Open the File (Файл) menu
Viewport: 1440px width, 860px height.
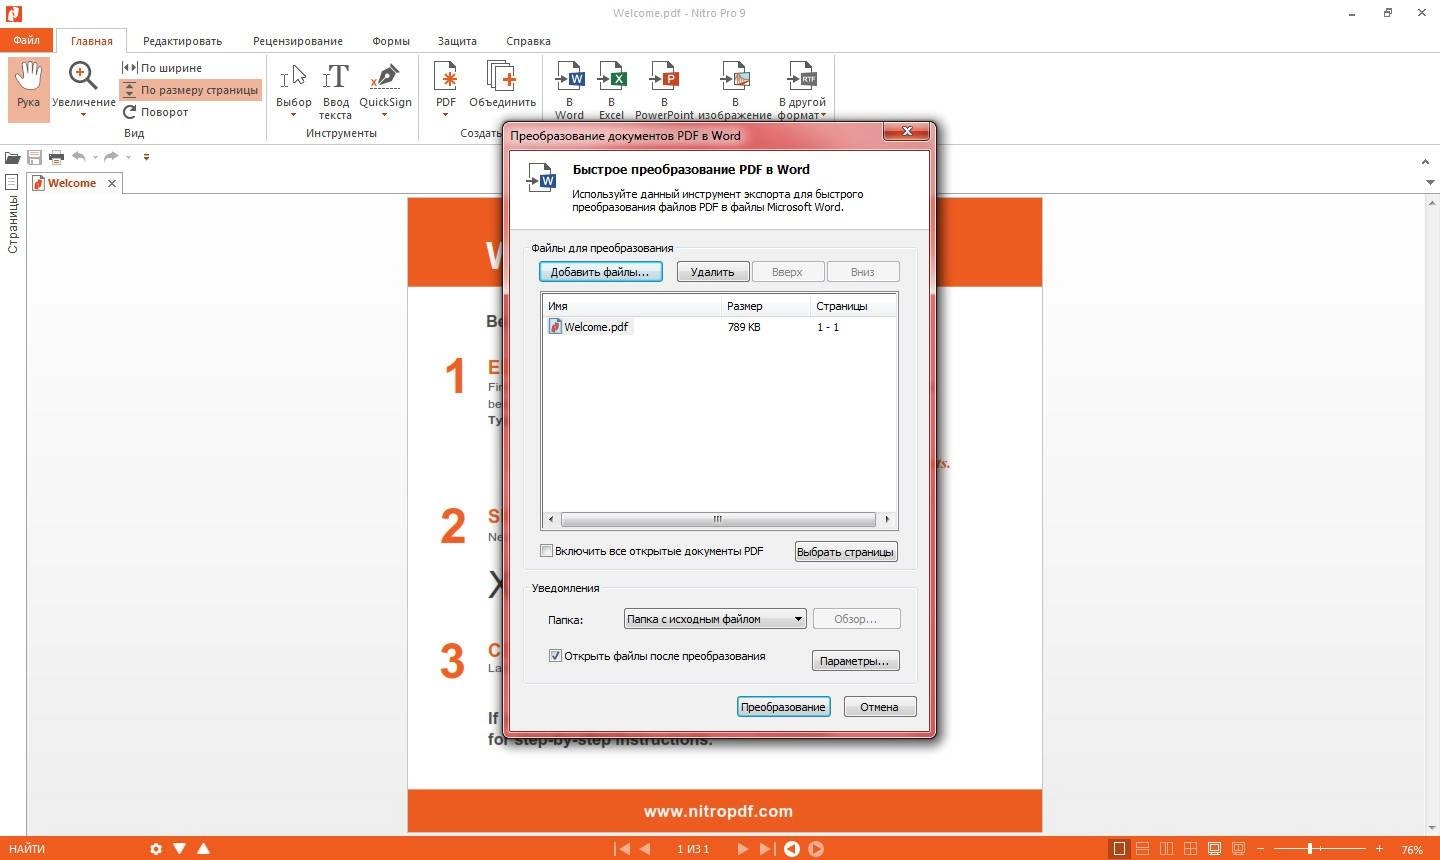27,41
